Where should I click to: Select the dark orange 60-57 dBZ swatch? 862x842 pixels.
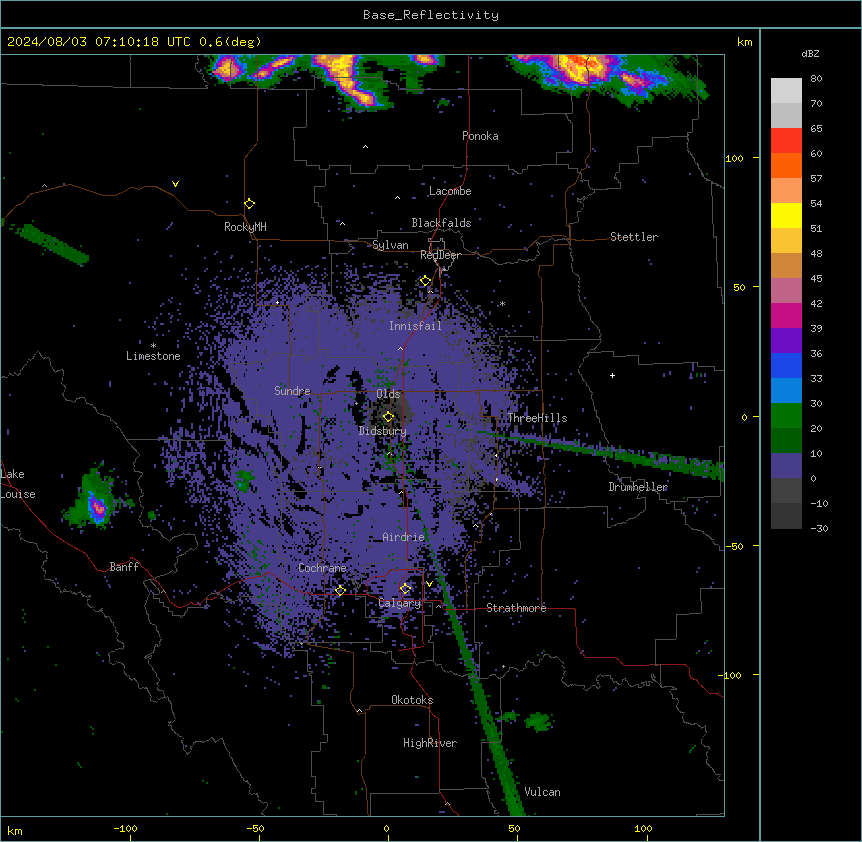[786, 165]
